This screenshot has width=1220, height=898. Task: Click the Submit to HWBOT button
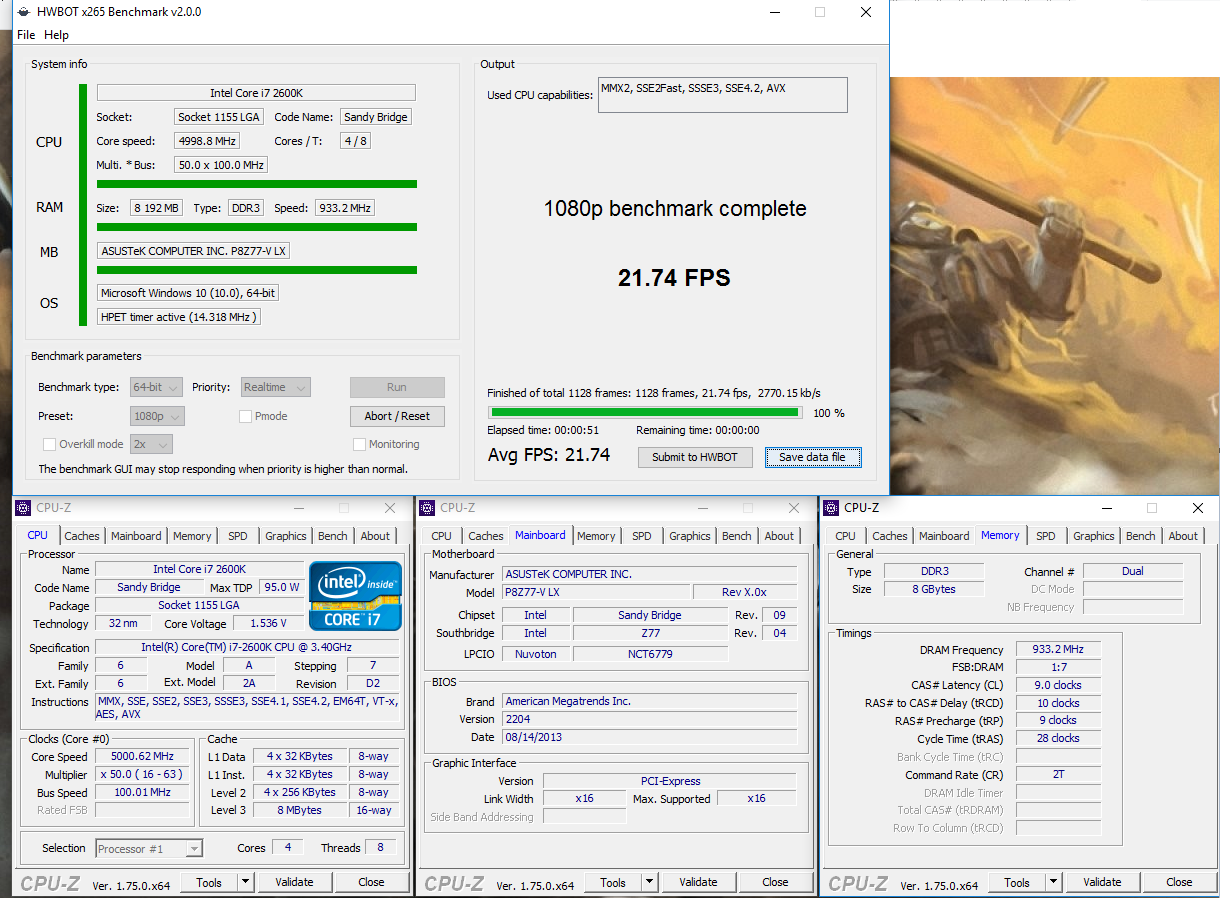(x=695, y=457)
